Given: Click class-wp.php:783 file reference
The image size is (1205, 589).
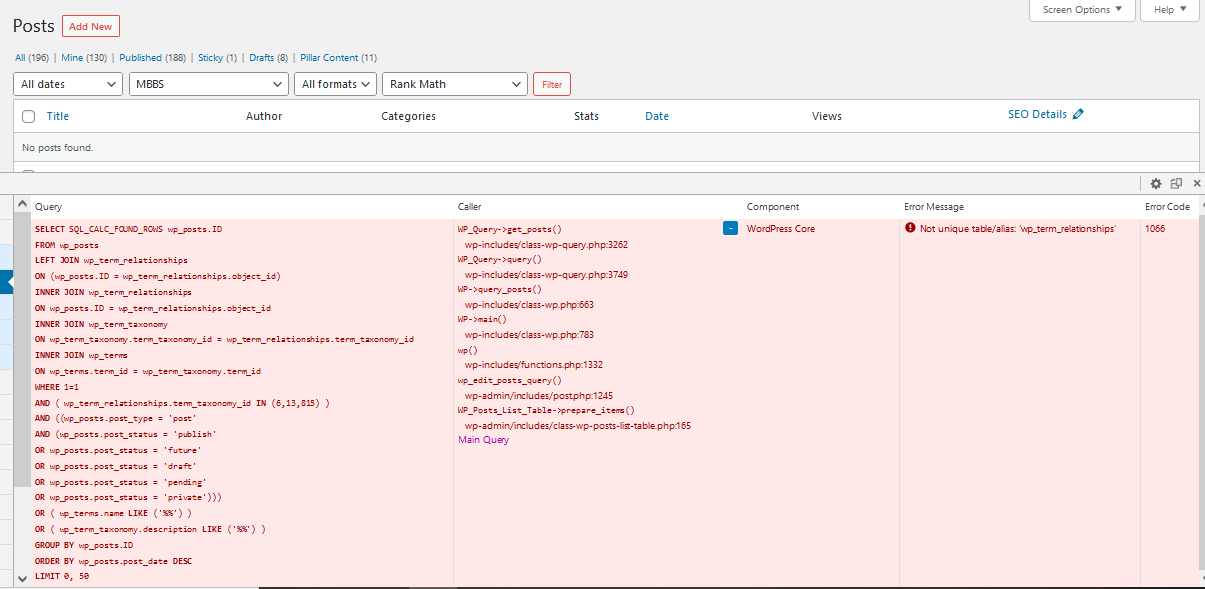Looking at the screenshot, I should [529, 335].
